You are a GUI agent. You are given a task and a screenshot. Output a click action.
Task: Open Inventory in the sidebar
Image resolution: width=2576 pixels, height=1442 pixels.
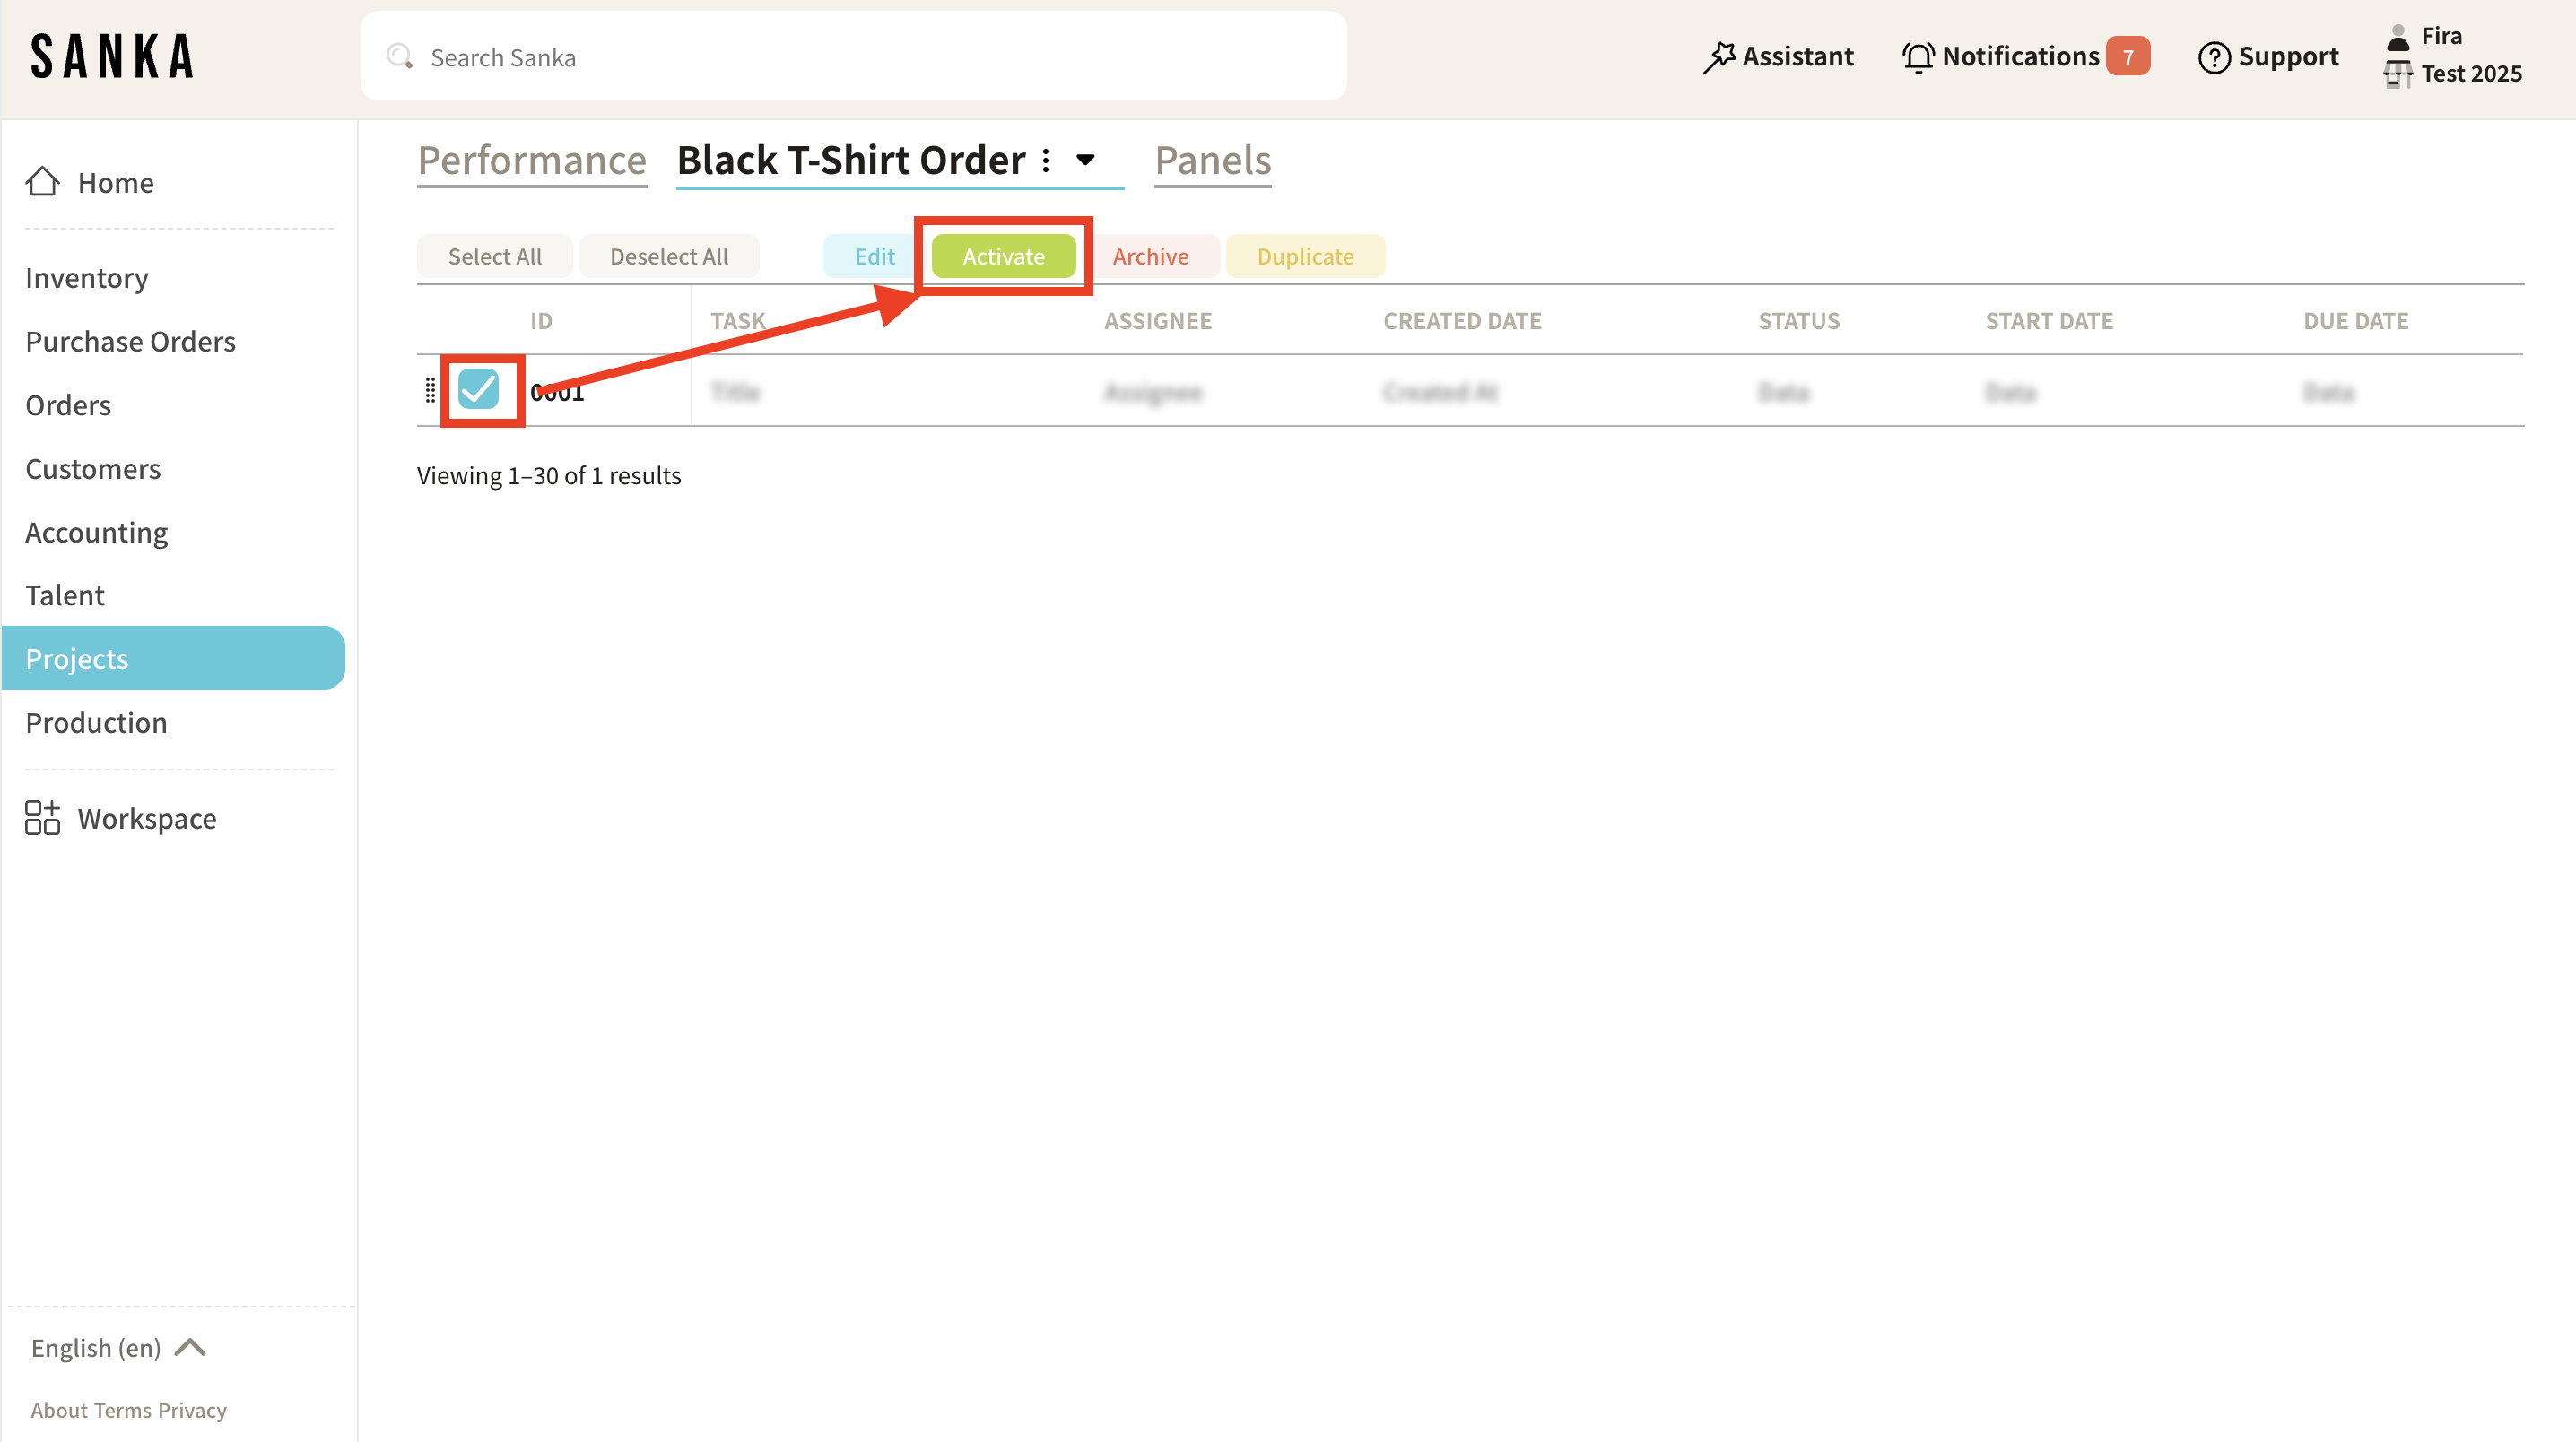[87, 277]
